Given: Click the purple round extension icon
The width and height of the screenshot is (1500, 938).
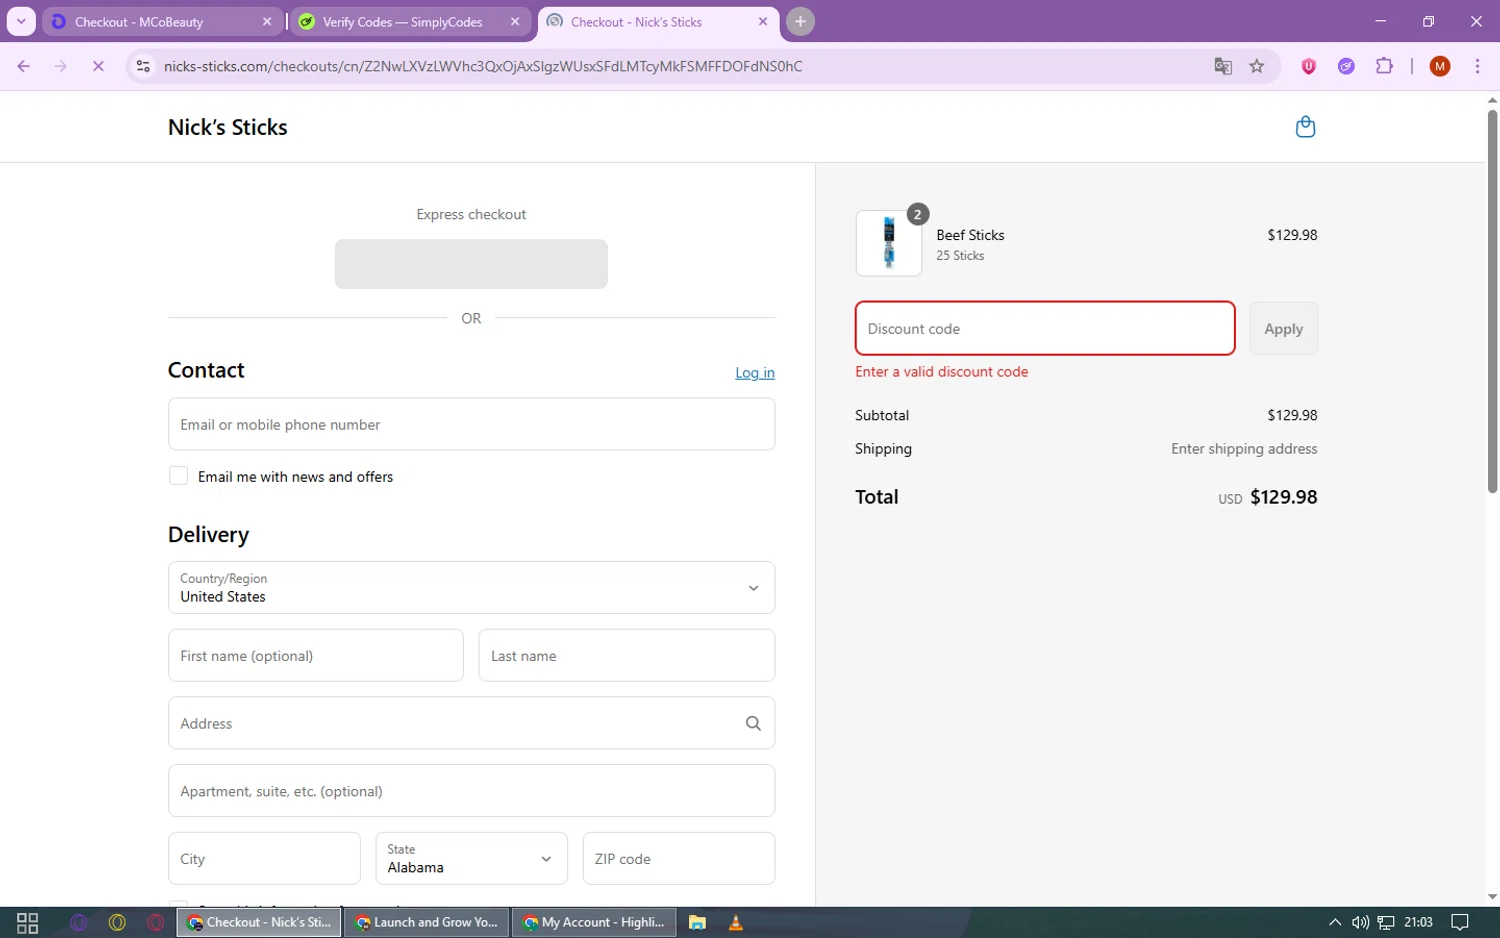Looking at the screenshot, I should (x=1346, y=66).
